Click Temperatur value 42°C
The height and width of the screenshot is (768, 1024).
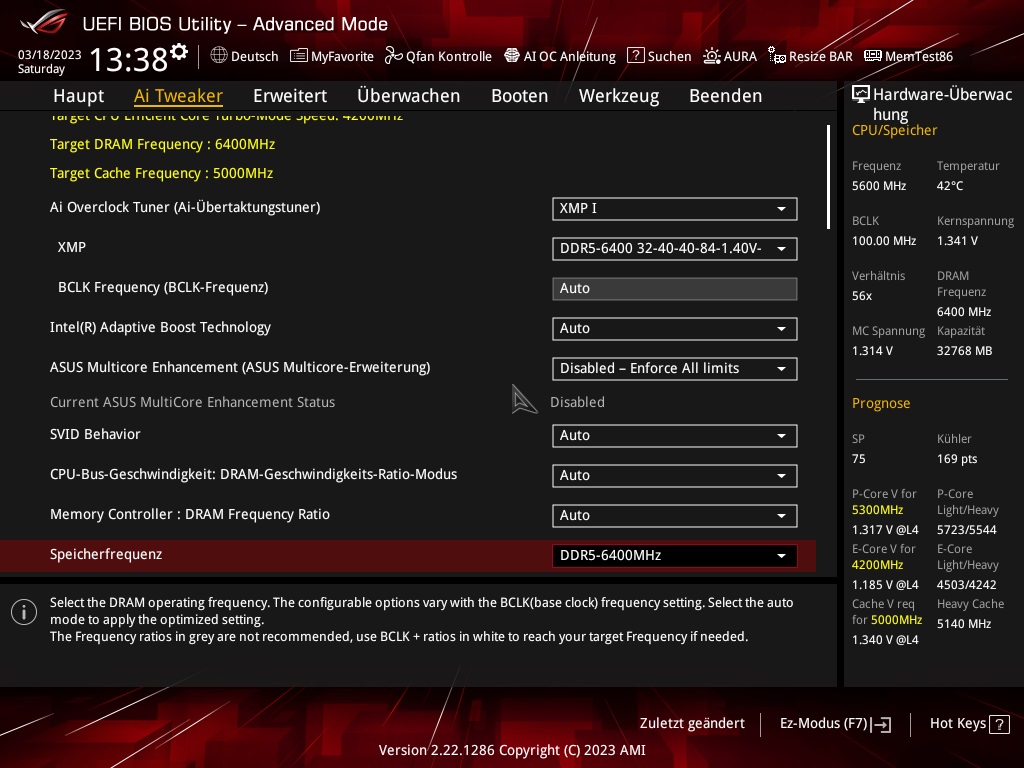950,186
